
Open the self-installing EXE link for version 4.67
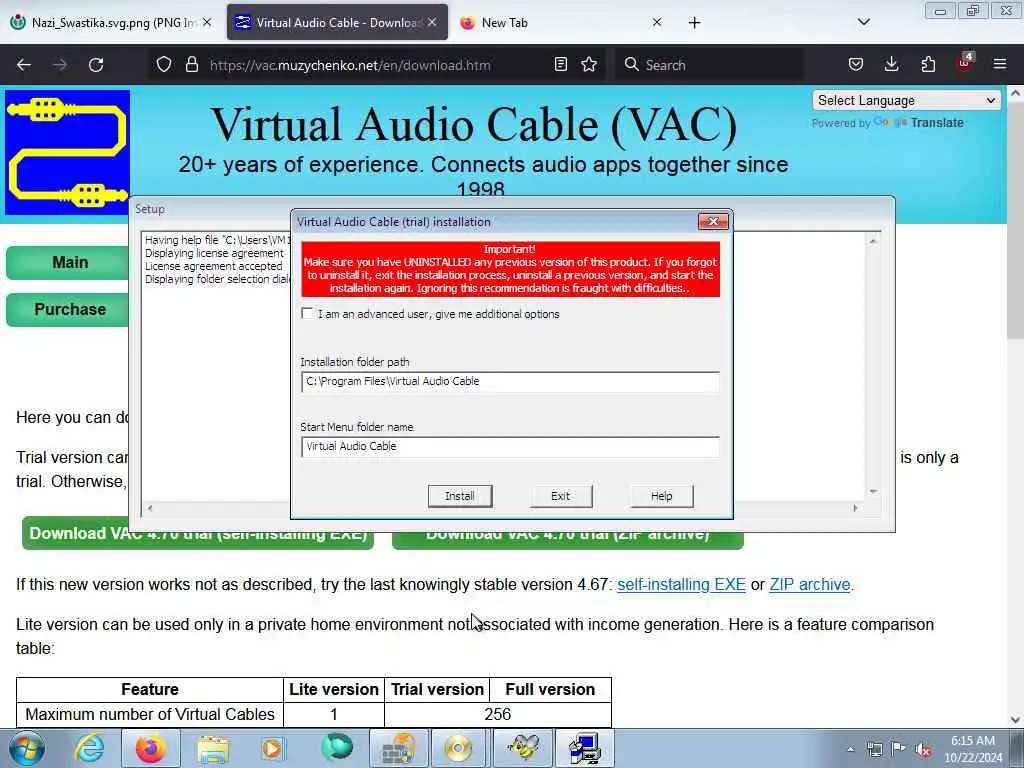pos(681,584)
